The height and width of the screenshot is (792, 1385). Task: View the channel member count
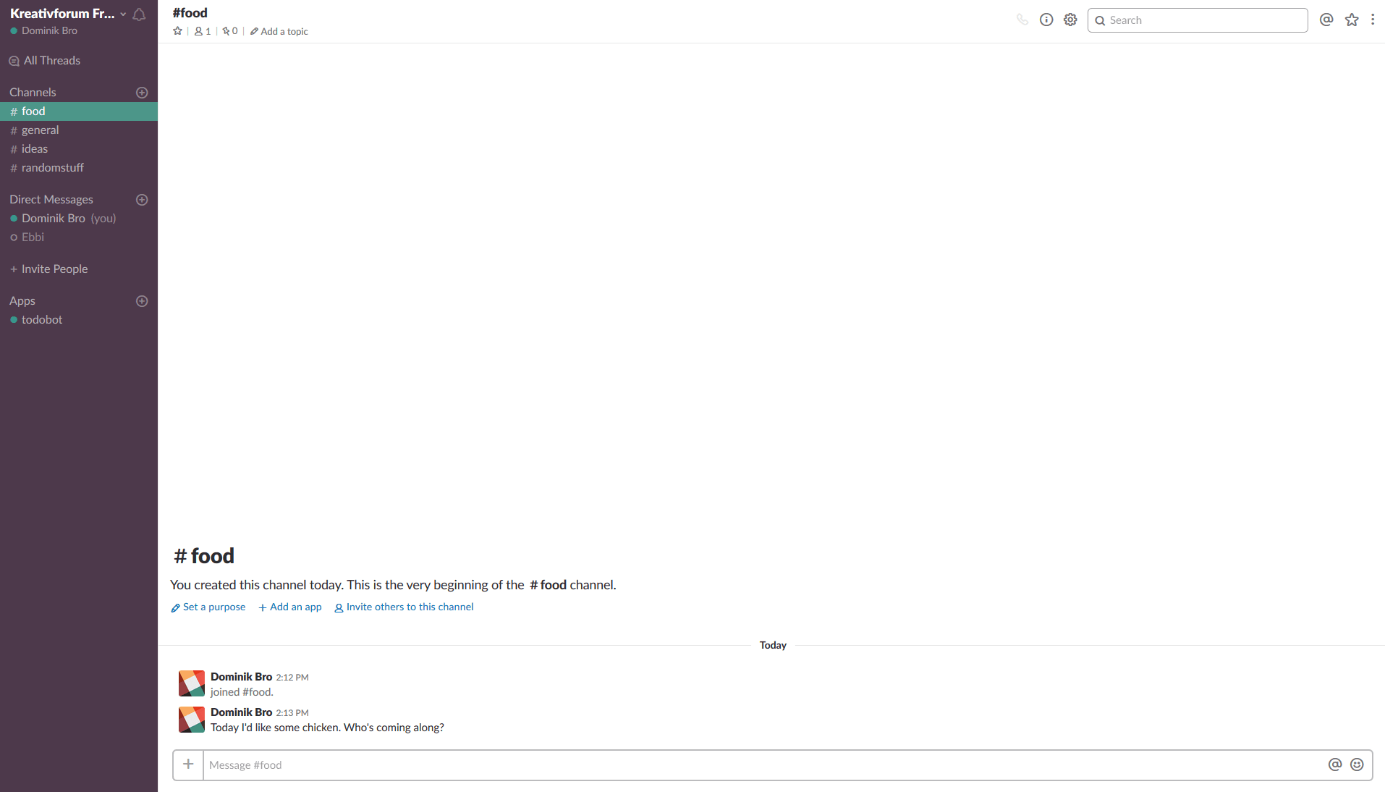click(202, 31)
